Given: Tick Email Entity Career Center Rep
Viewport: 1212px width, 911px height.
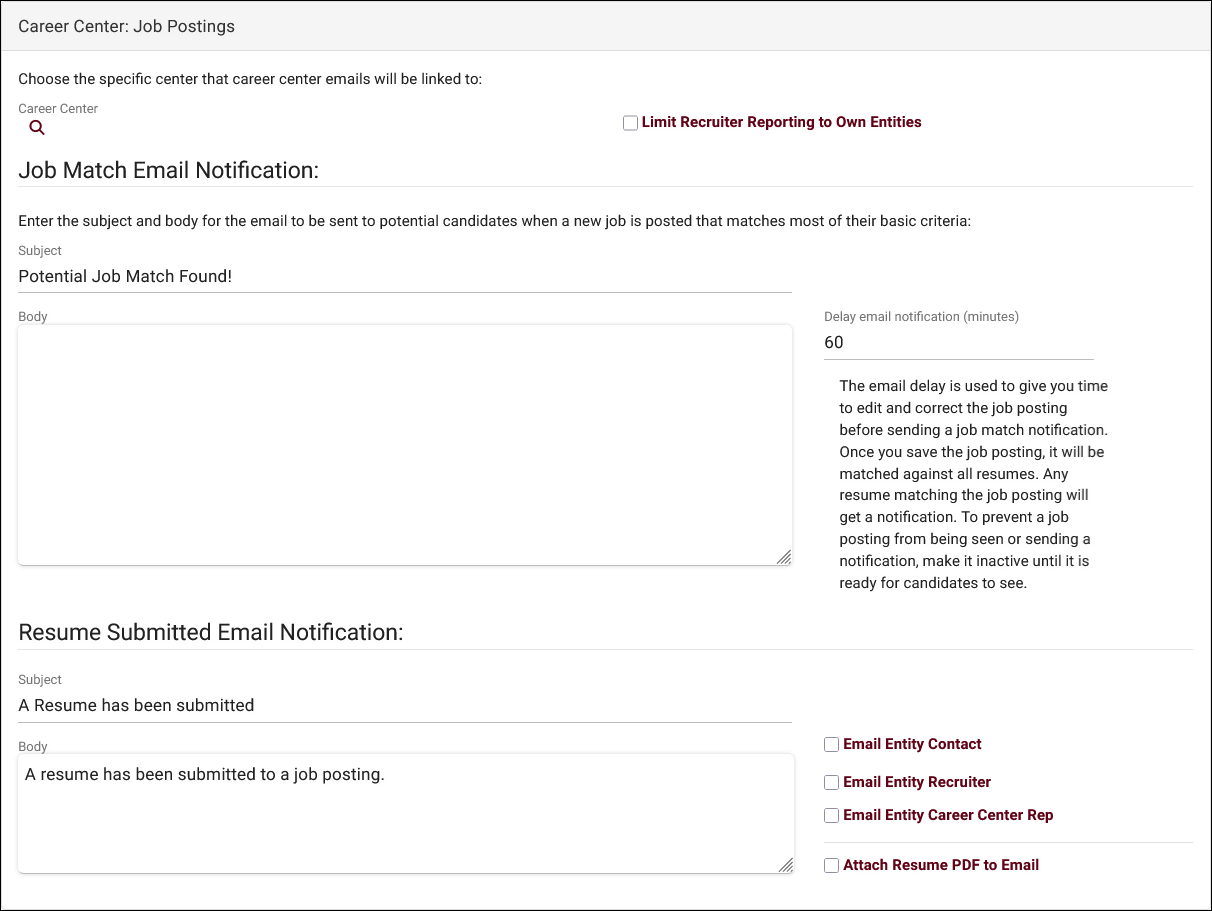Looking at the screenshot, I should pyautogui.click(x=831, y=815).
